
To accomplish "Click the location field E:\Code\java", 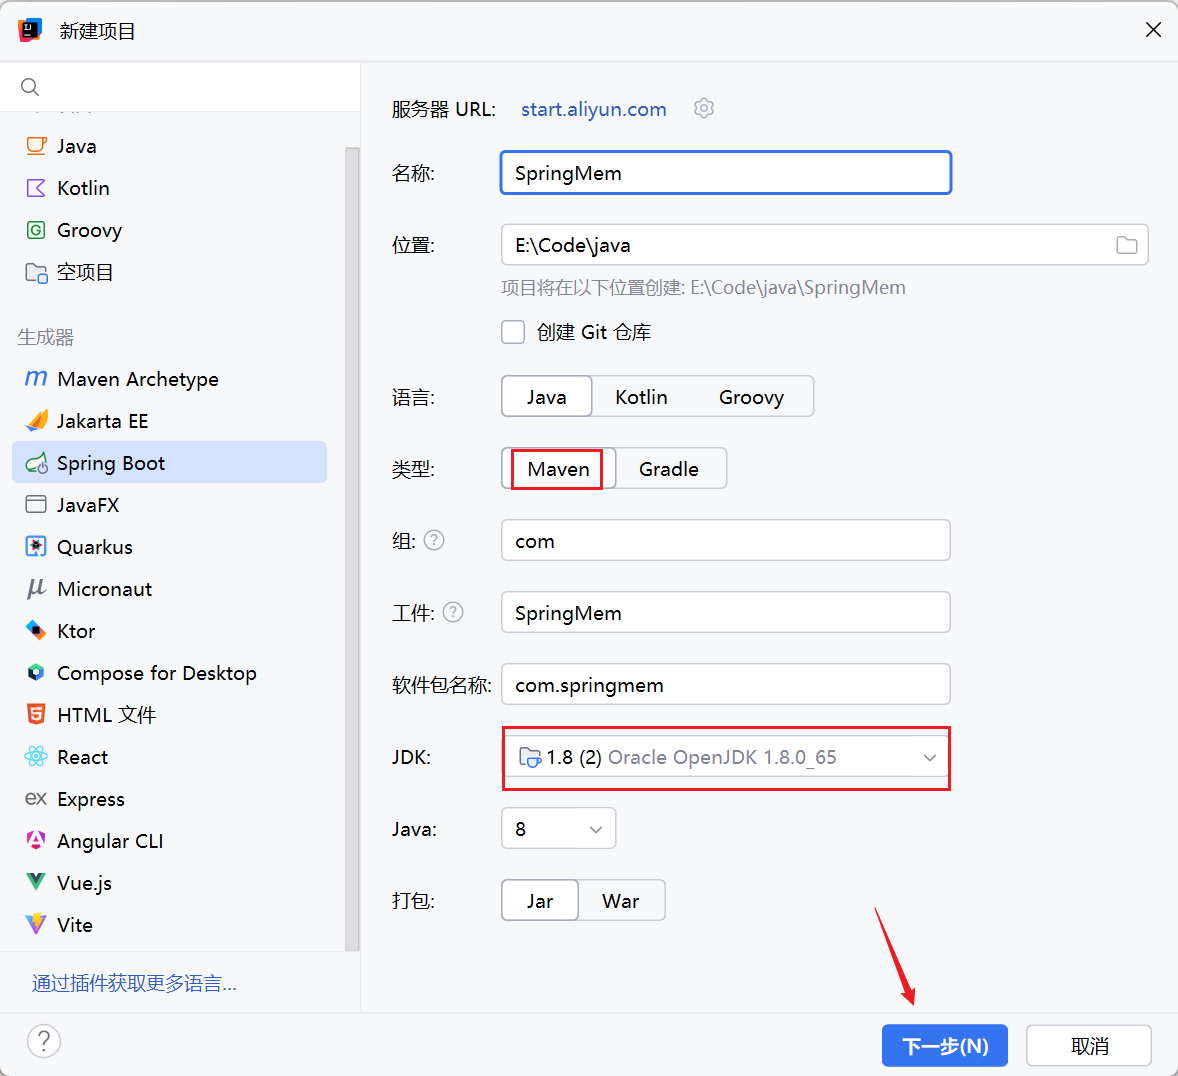I will (824, 245).
